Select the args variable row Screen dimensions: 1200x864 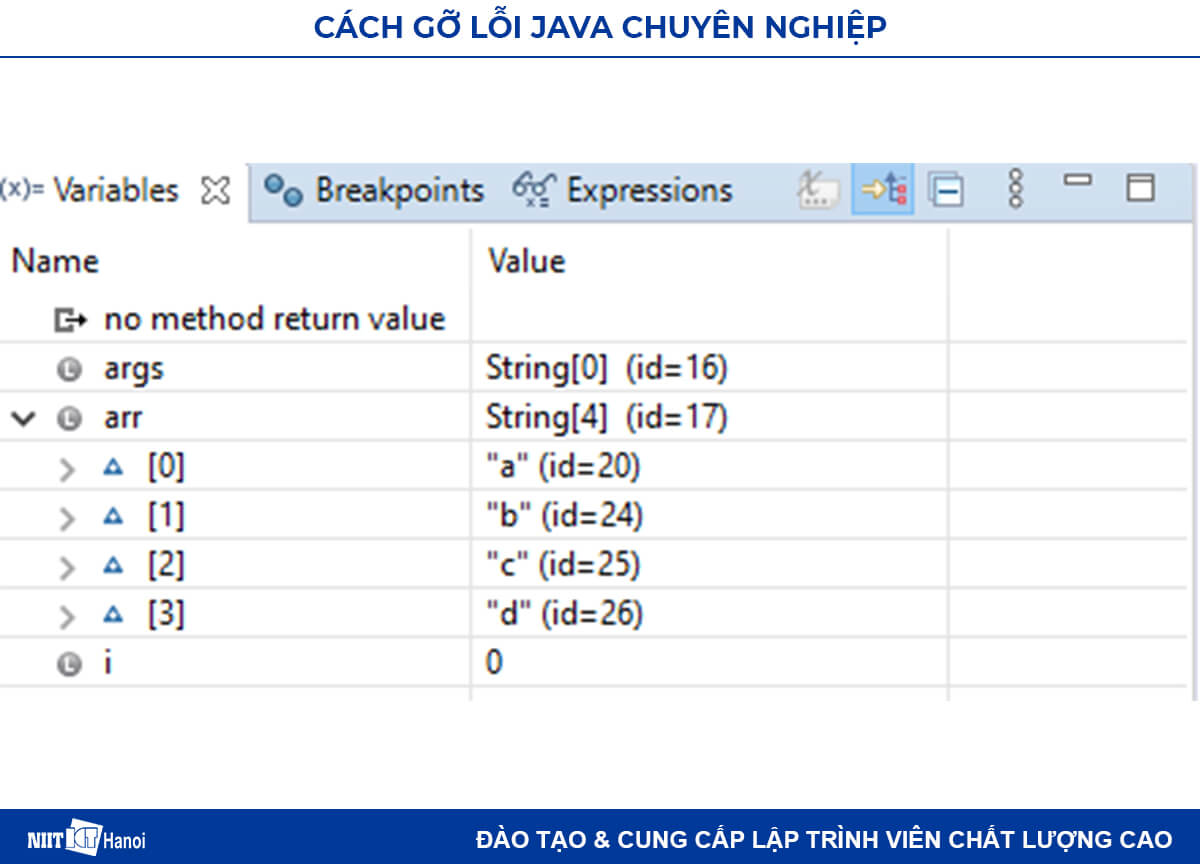pyautogui.click(x=133, y=369)
